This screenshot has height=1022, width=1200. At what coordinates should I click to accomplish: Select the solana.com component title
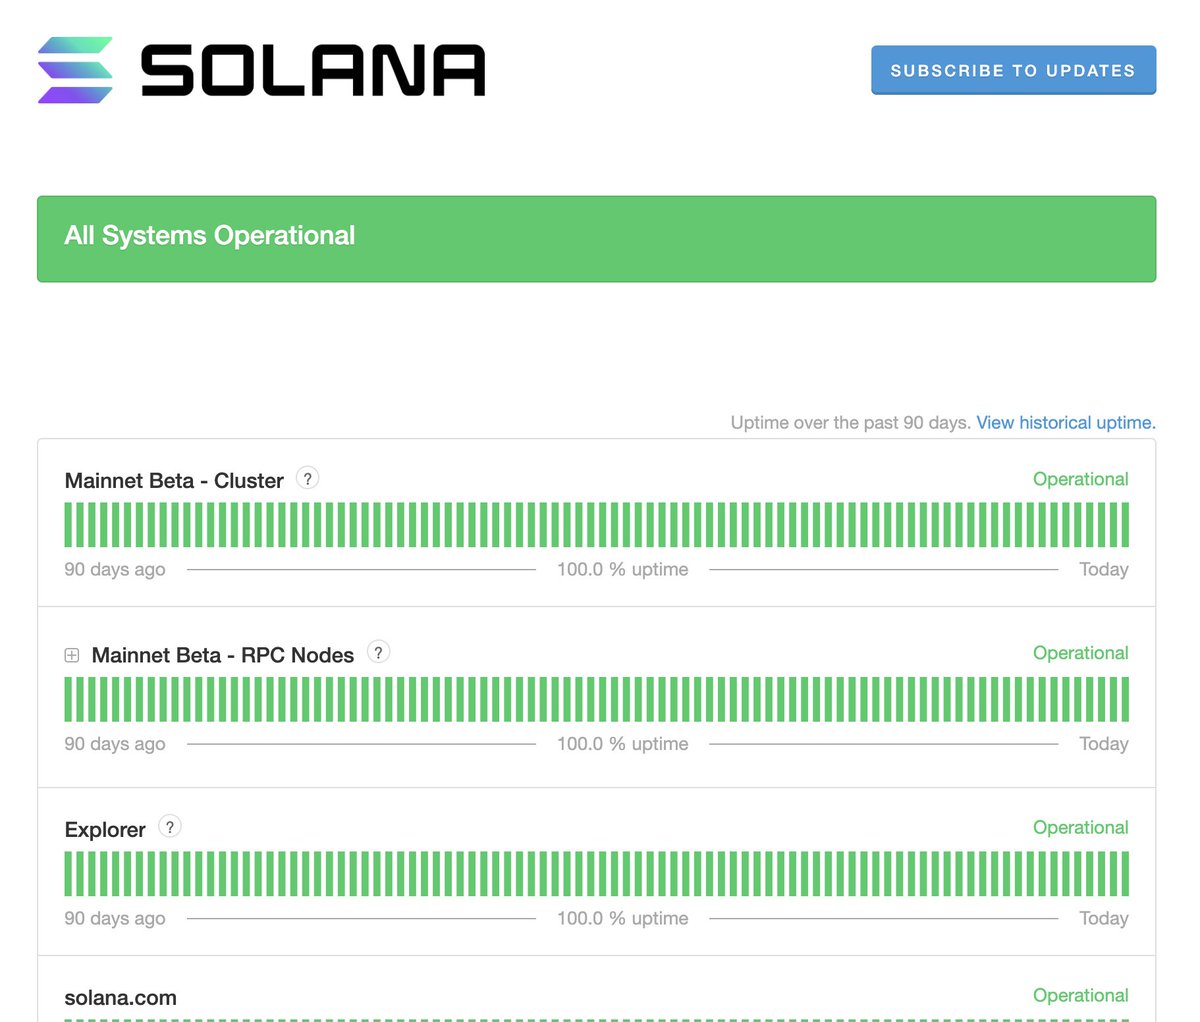[x=121, y=998]
